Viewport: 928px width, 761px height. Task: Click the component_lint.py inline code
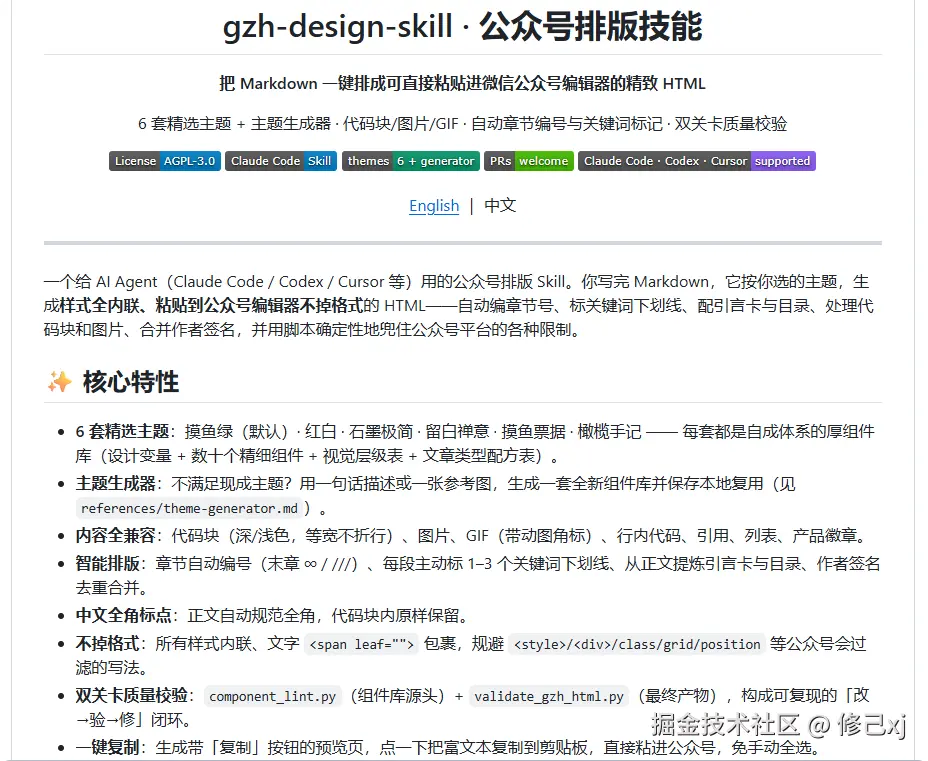[x=273, y=696]
